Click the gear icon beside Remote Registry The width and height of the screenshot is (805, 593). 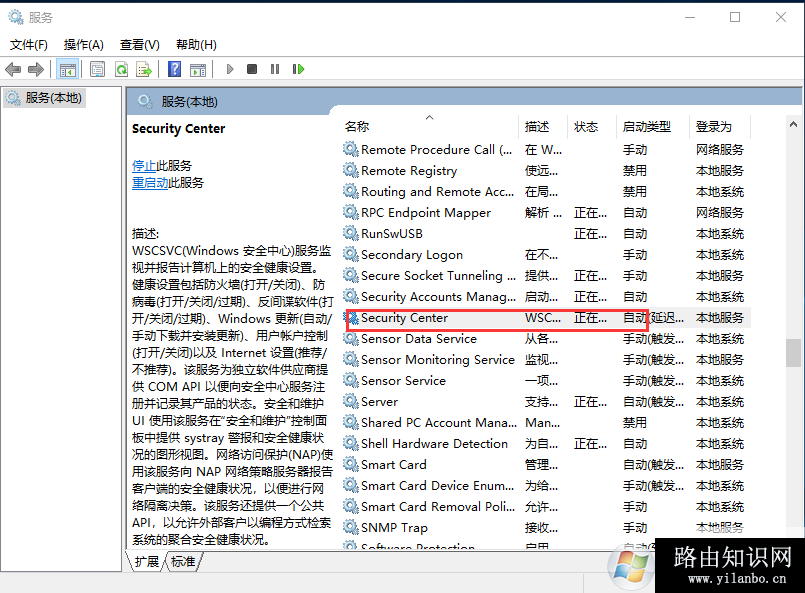[x=351, y=170]
